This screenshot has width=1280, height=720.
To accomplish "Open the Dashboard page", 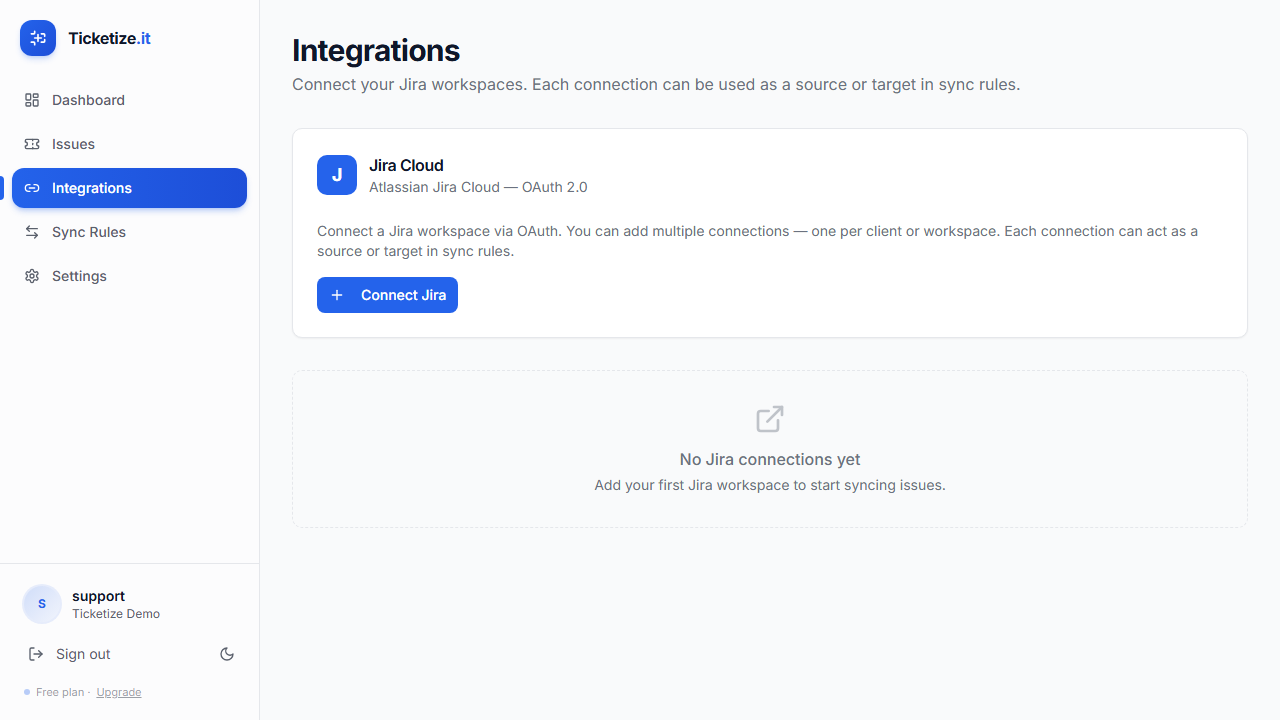I will tap(129, 100).
